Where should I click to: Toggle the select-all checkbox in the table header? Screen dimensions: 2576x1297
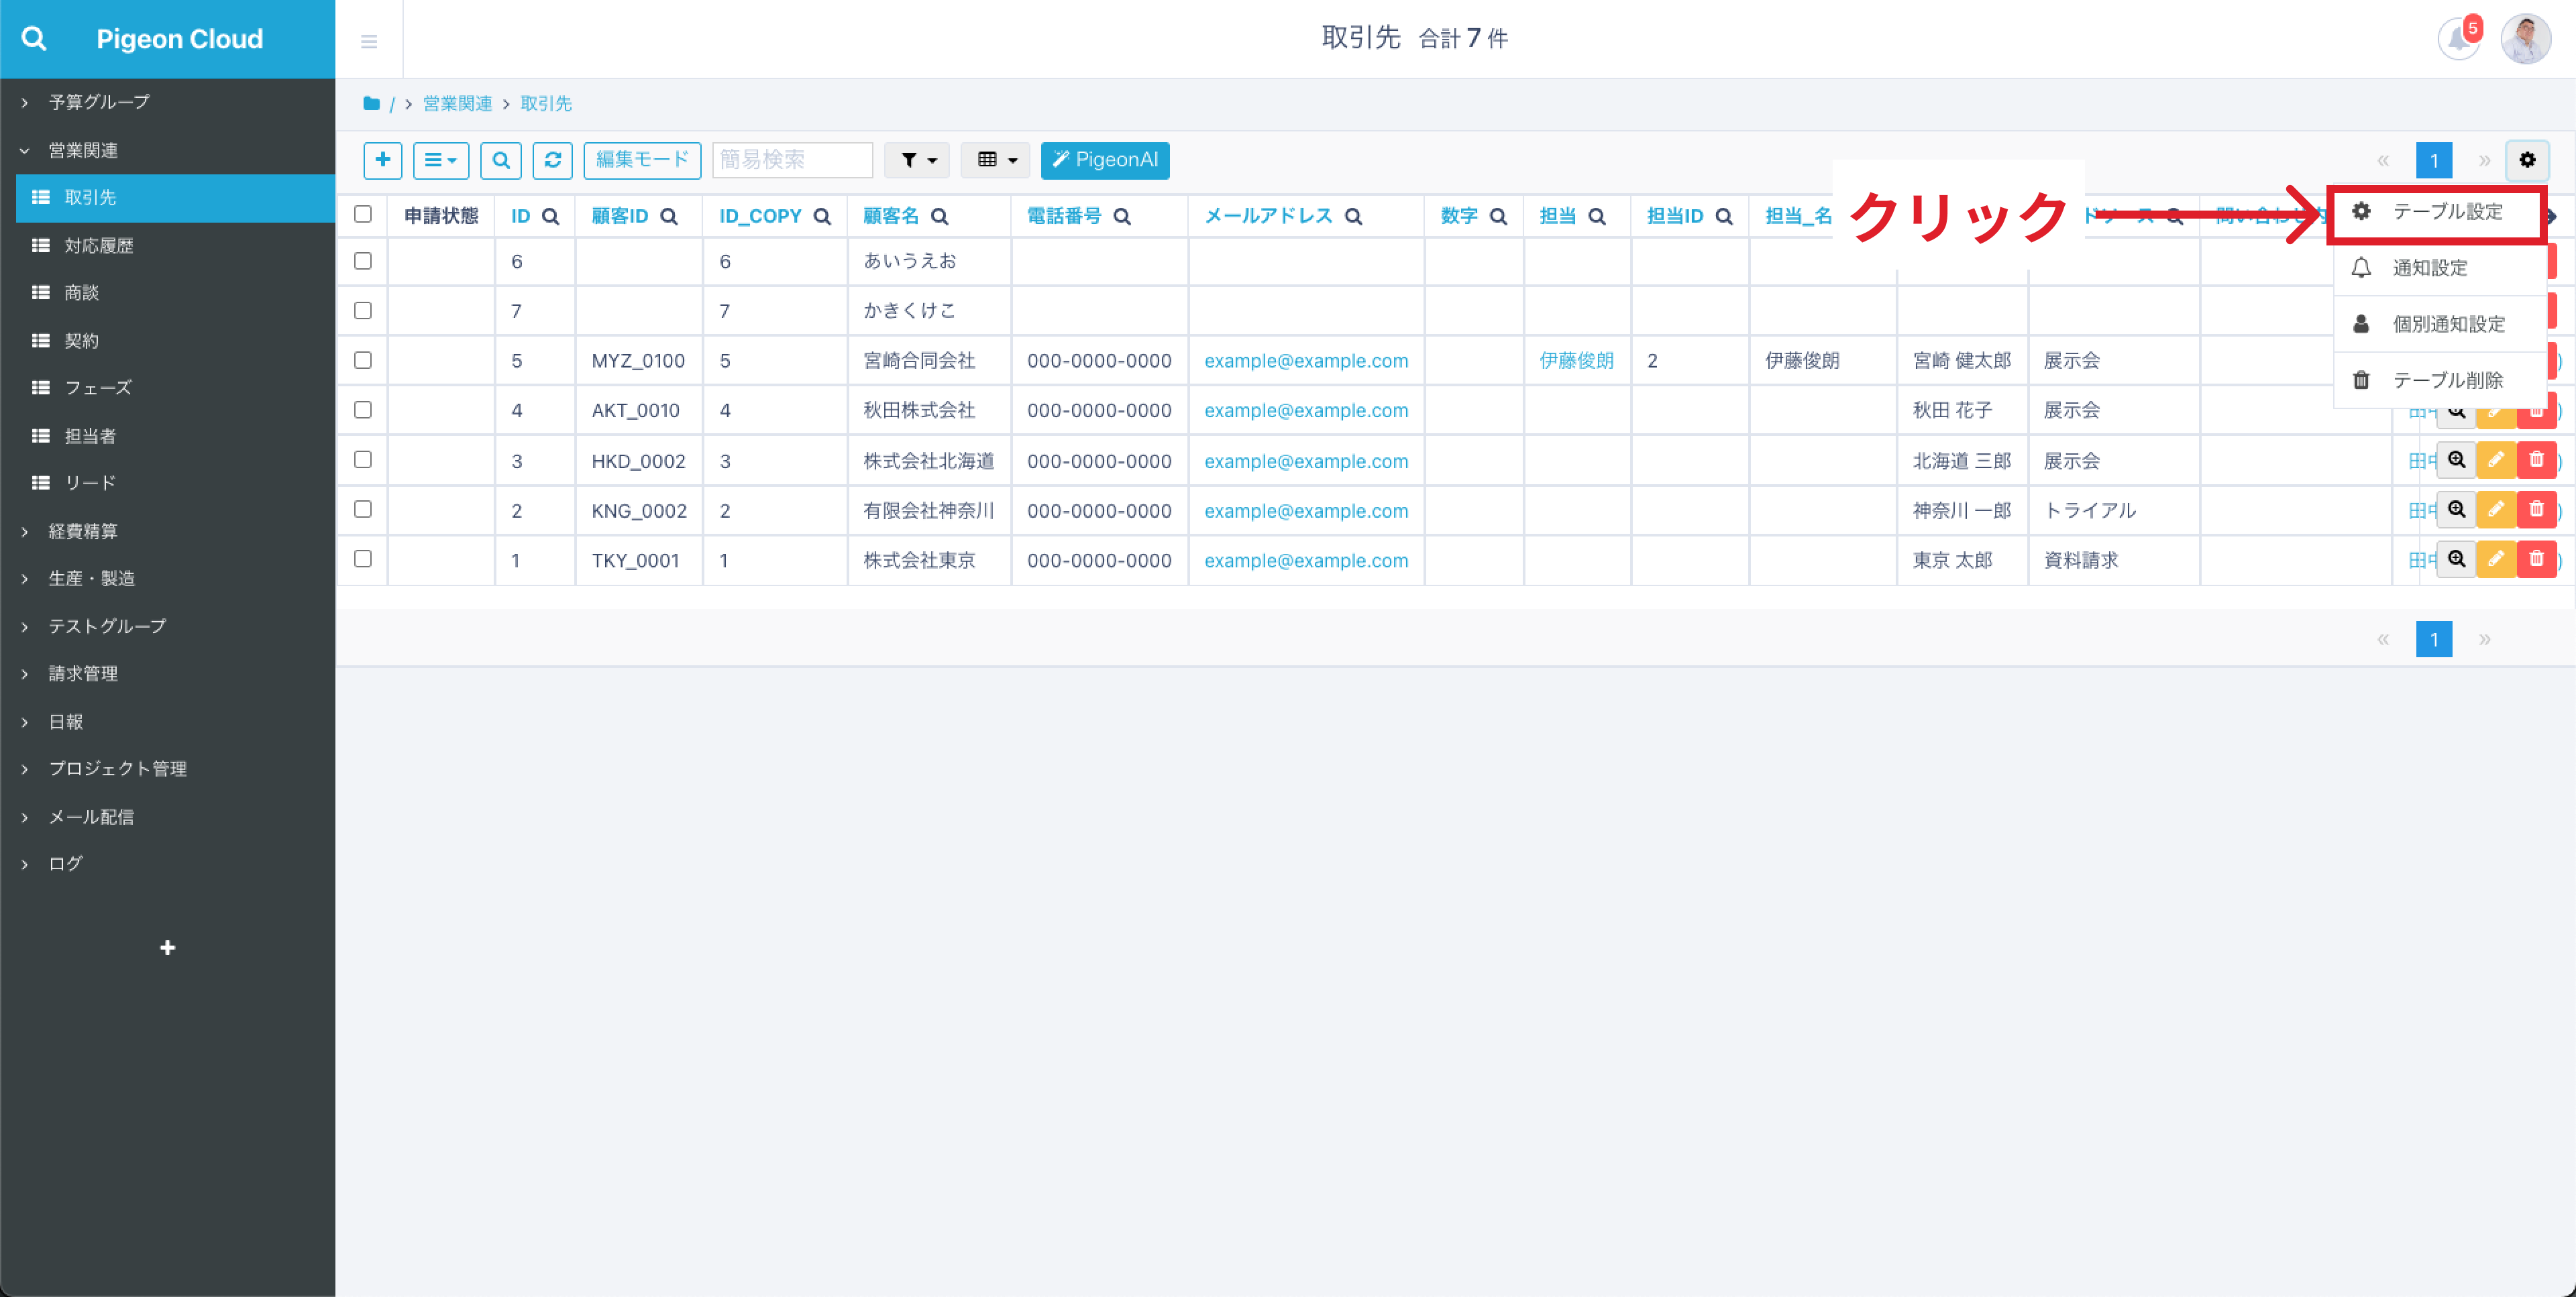(363, 214)
